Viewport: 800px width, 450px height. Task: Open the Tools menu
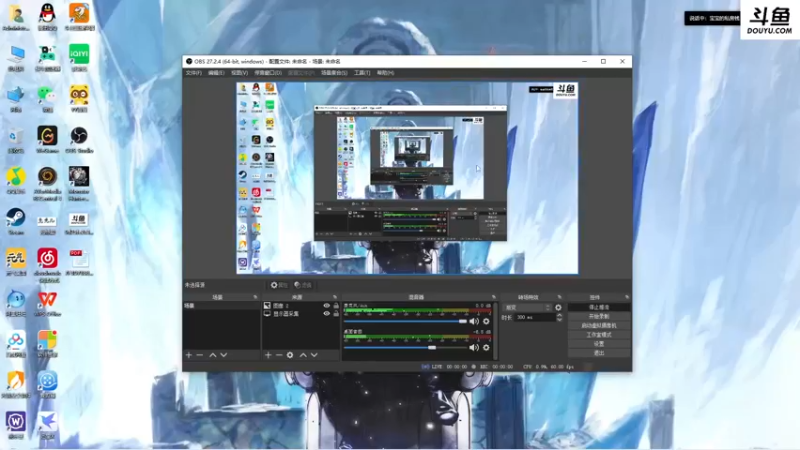(x=362, y=73)
